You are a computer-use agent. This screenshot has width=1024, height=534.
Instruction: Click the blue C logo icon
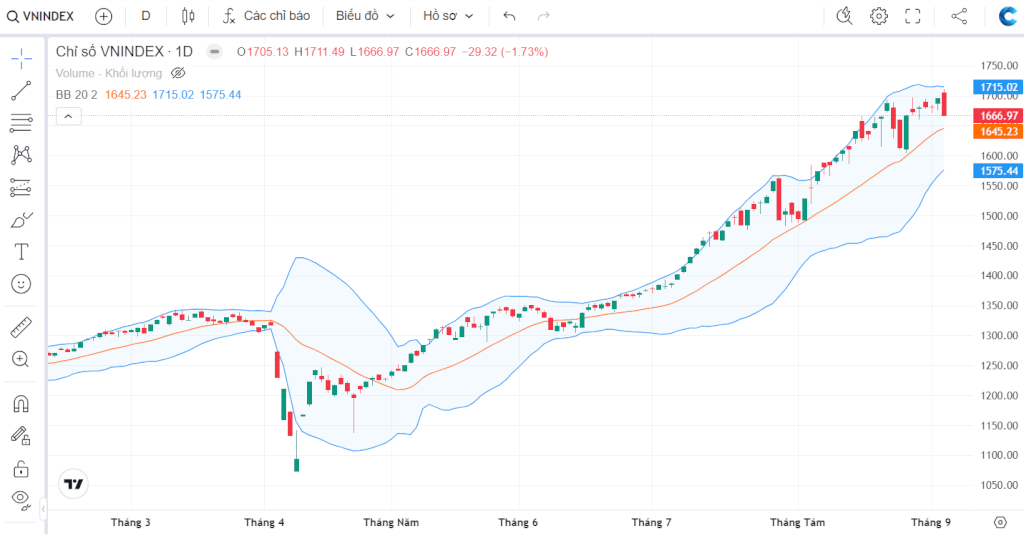[1008, 16]
